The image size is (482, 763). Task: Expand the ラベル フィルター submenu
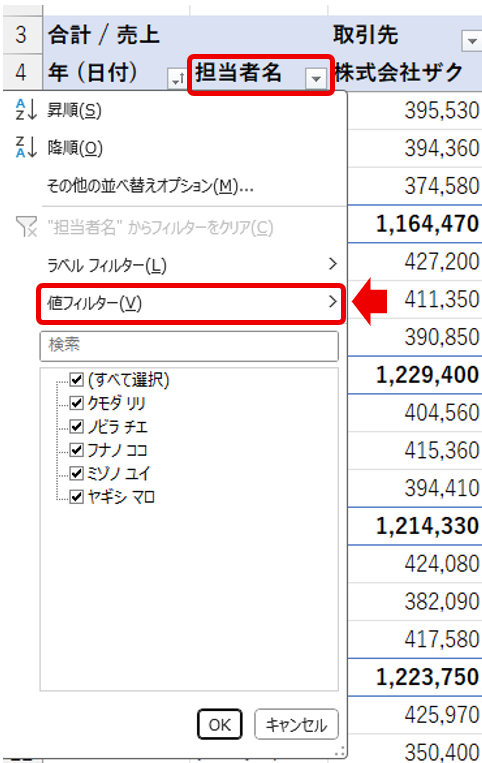(x=192, y=265)
